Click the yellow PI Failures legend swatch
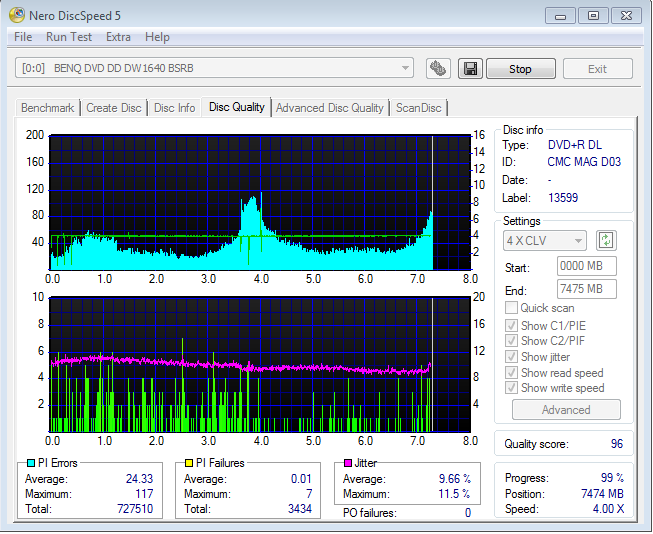Viewport: 653px width, 534px height. point(189,463)
